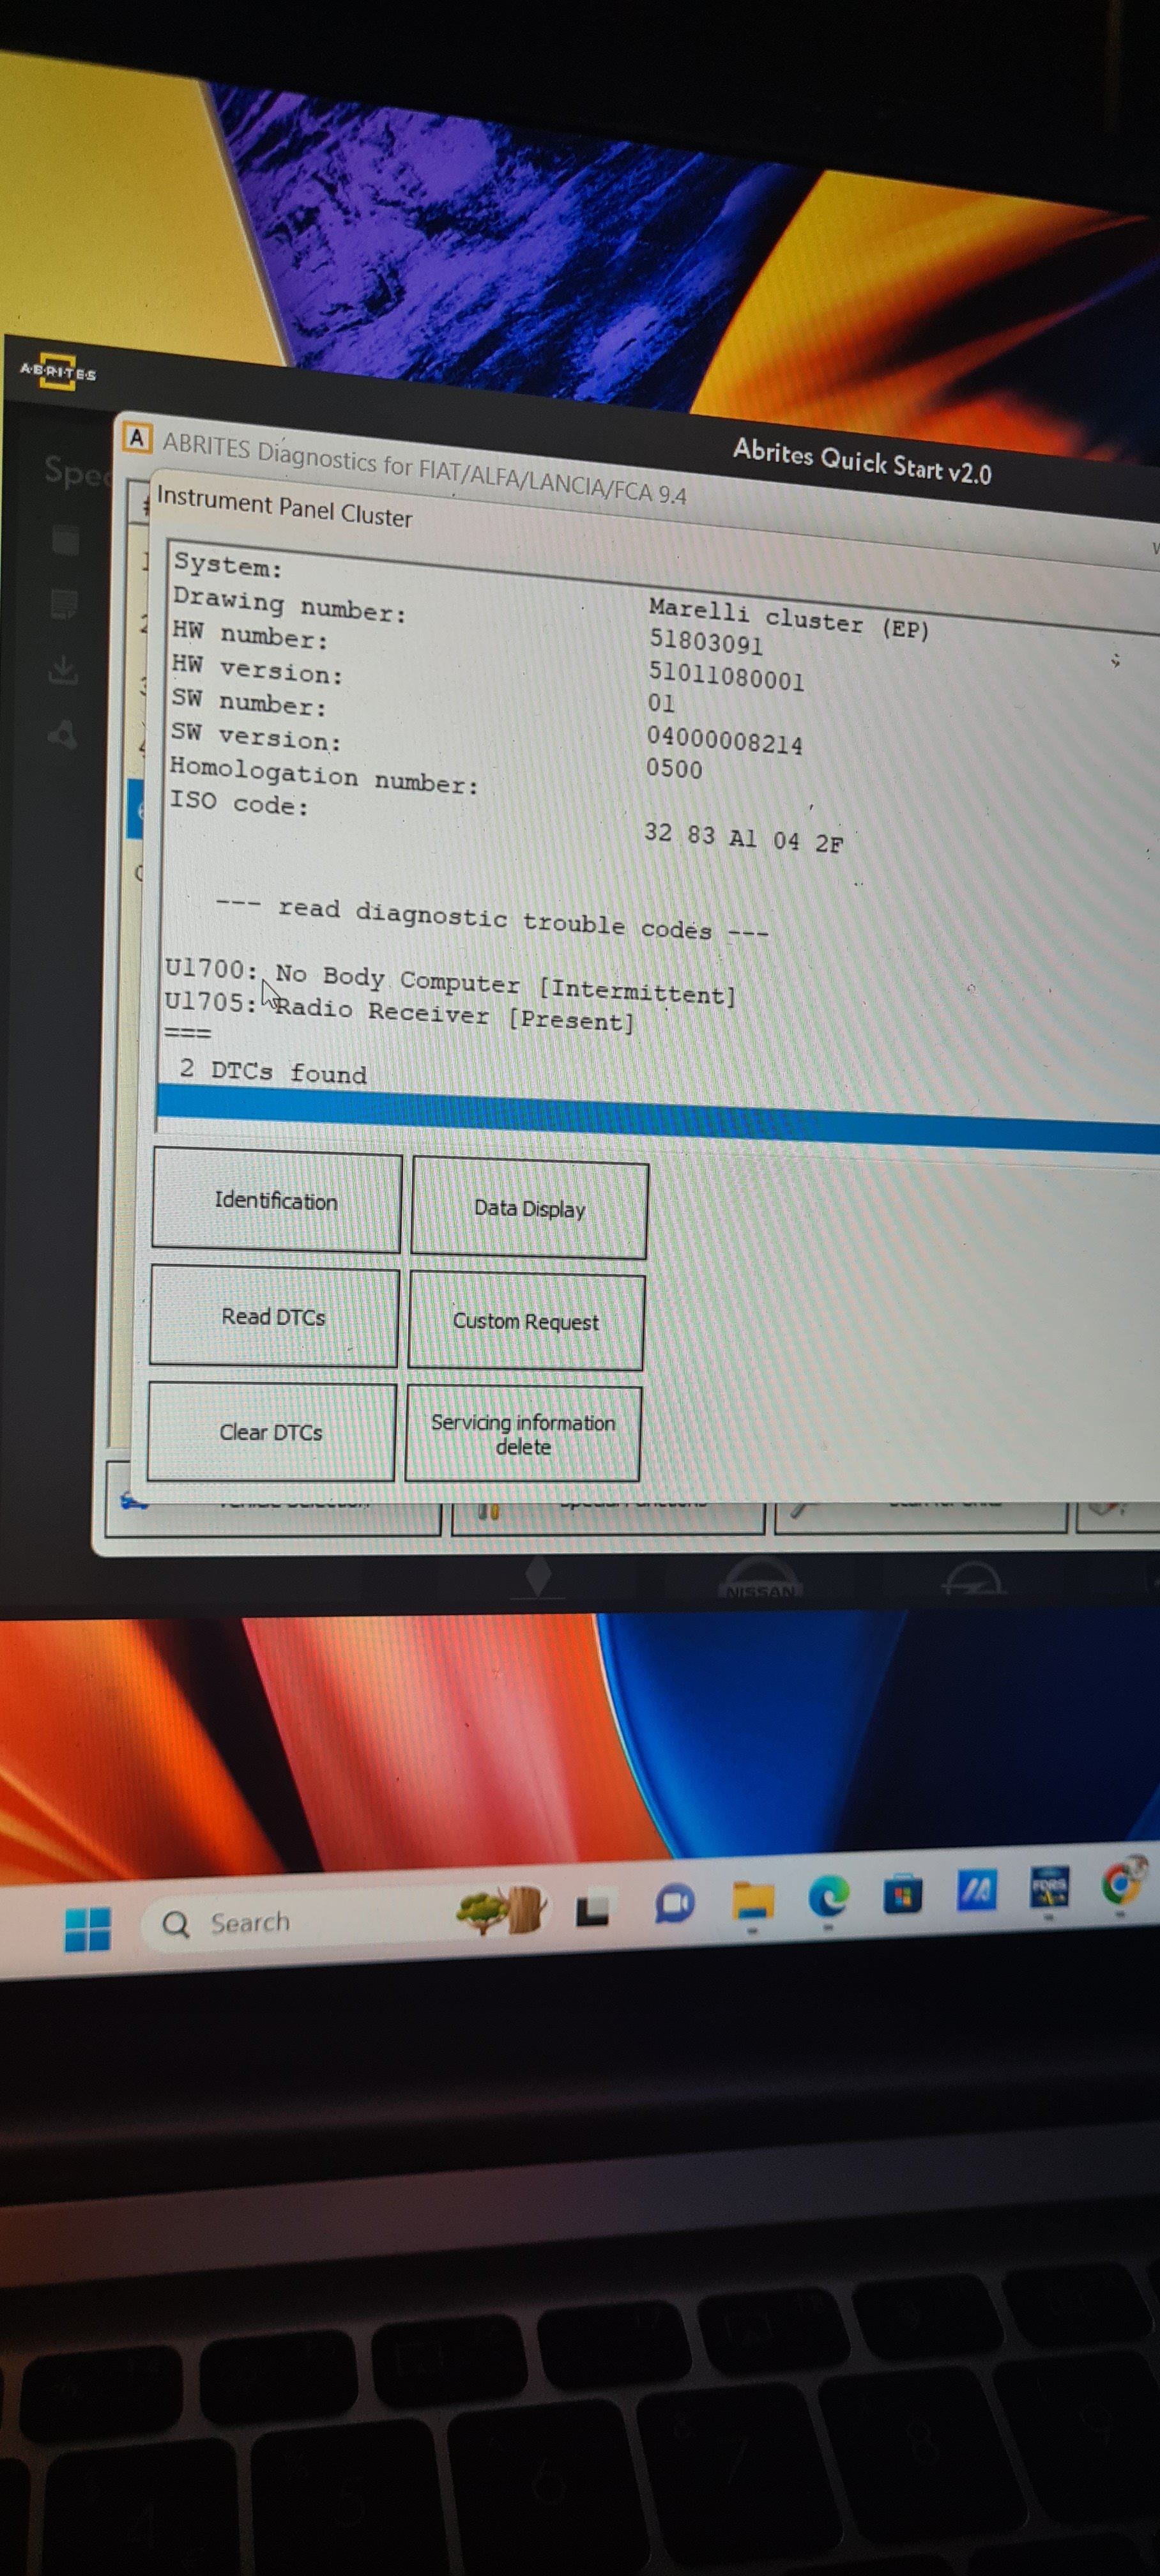Click the blue progress bar under the log

(658, 1118)
